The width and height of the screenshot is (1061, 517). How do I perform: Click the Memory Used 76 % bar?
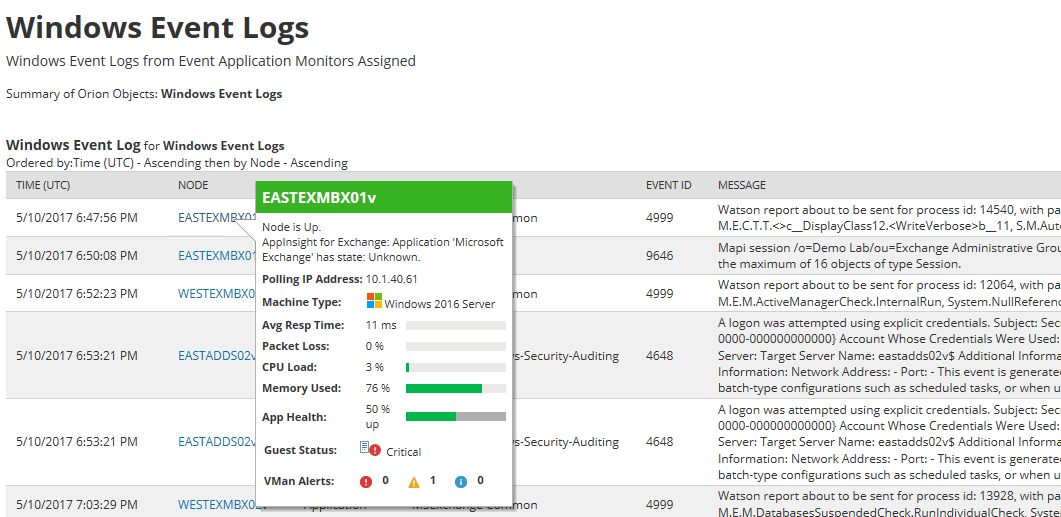[x=455, y=388]
